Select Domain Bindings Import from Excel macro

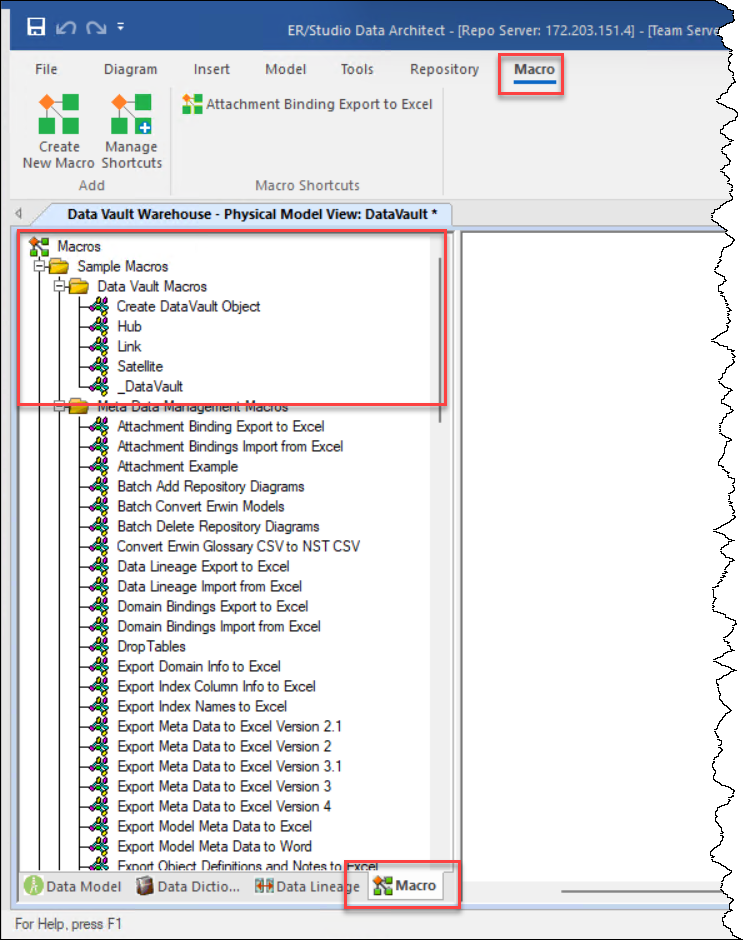[219, 626]
